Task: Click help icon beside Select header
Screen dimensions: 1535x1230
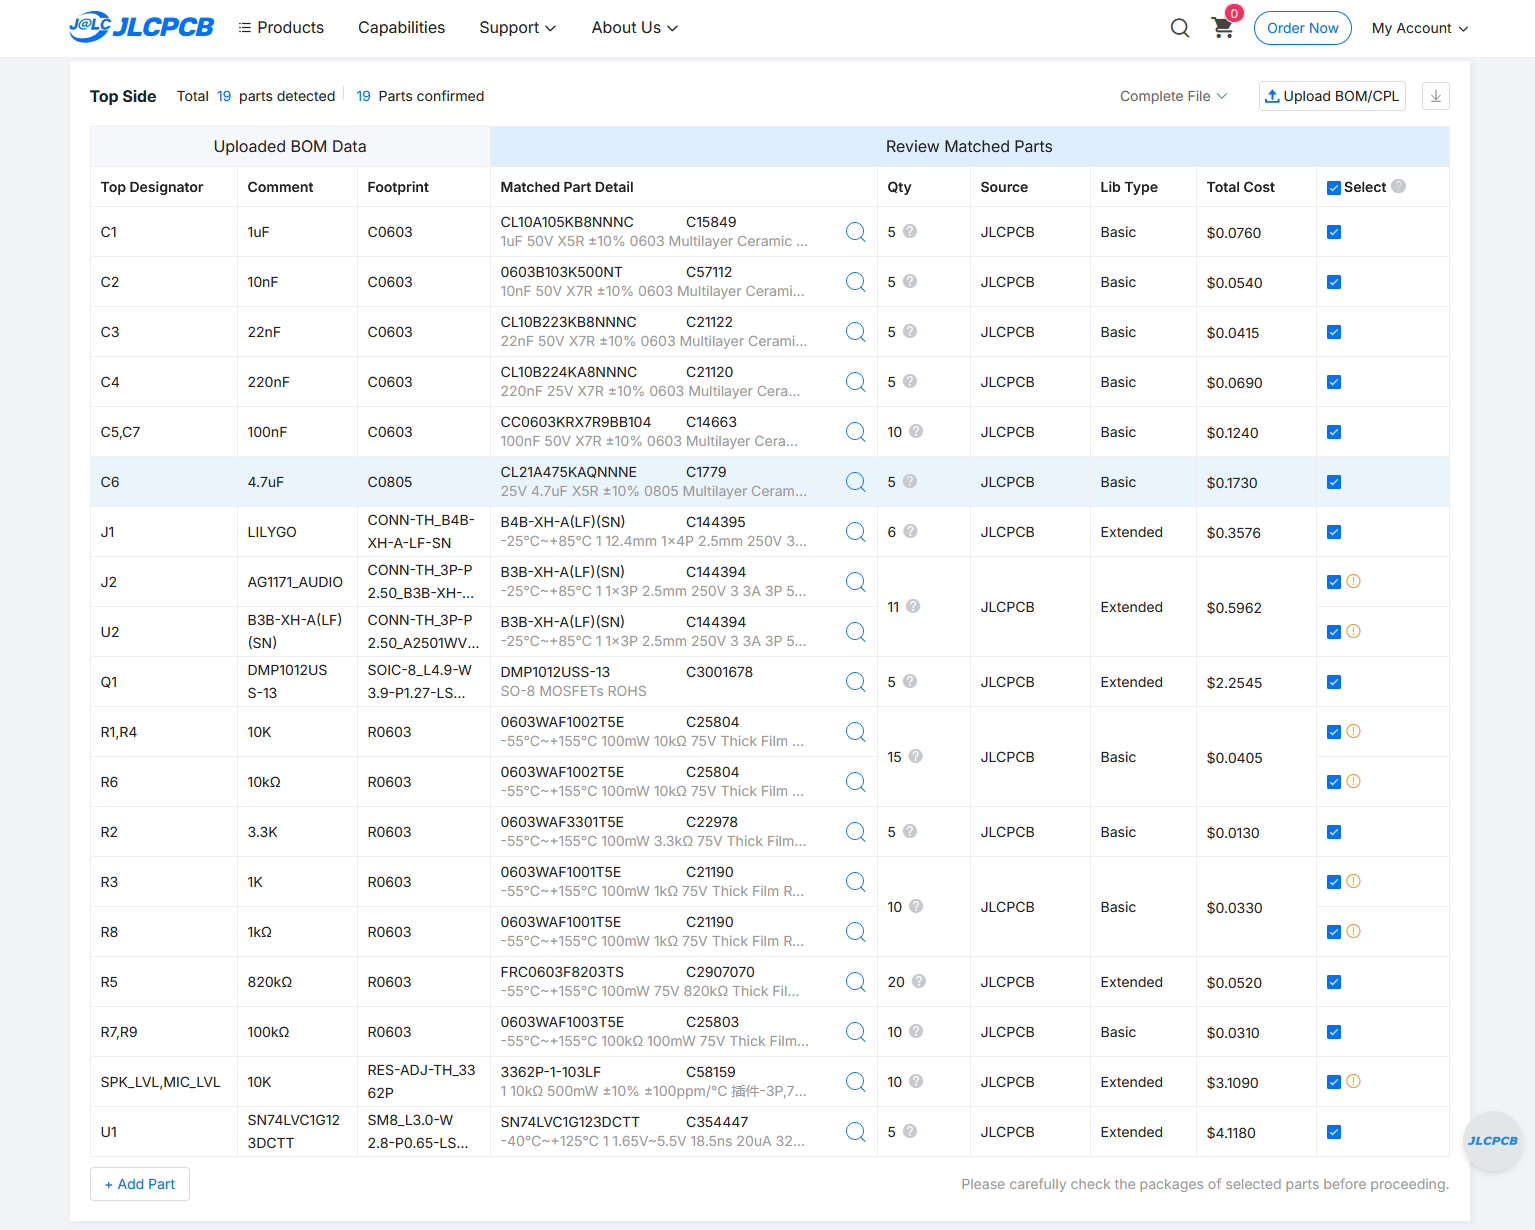Action: (x=1399, y=186)
